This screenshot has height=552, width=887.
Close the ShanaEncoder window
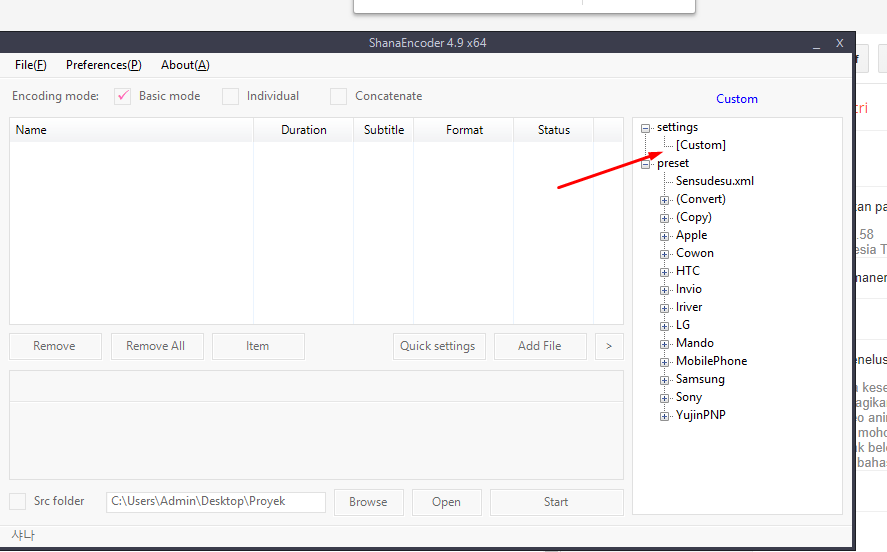point(839,43)
